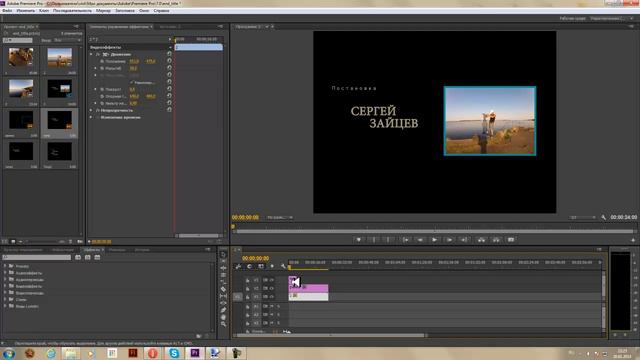Screen dimensions: 640x360
Task: Expand Time Remapping effect group
Action: tap(91, 117)
